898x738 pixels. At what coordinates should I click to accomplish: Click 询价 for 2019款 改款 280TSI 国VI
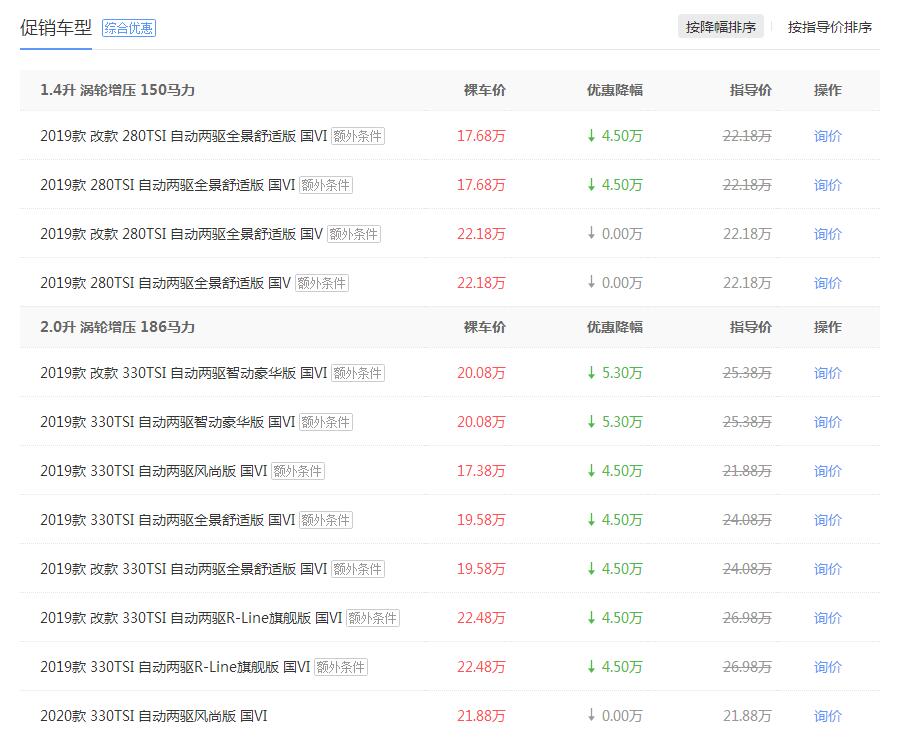coord(828,136)
